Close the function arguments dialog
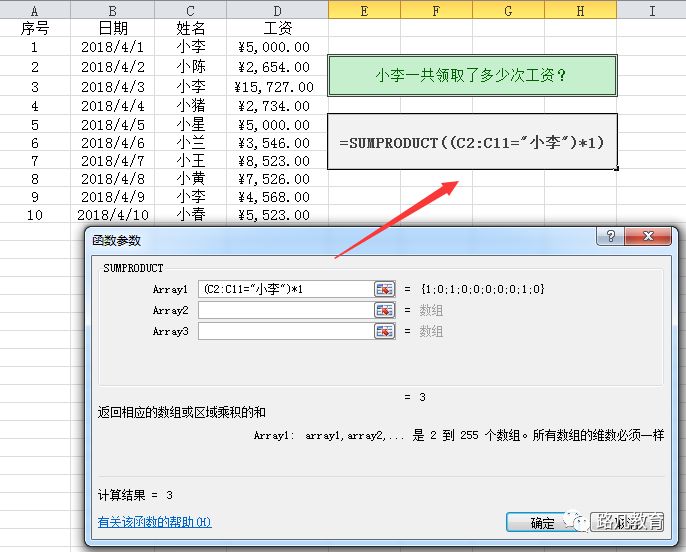The image size is (686, 552). tap(653, 239)
